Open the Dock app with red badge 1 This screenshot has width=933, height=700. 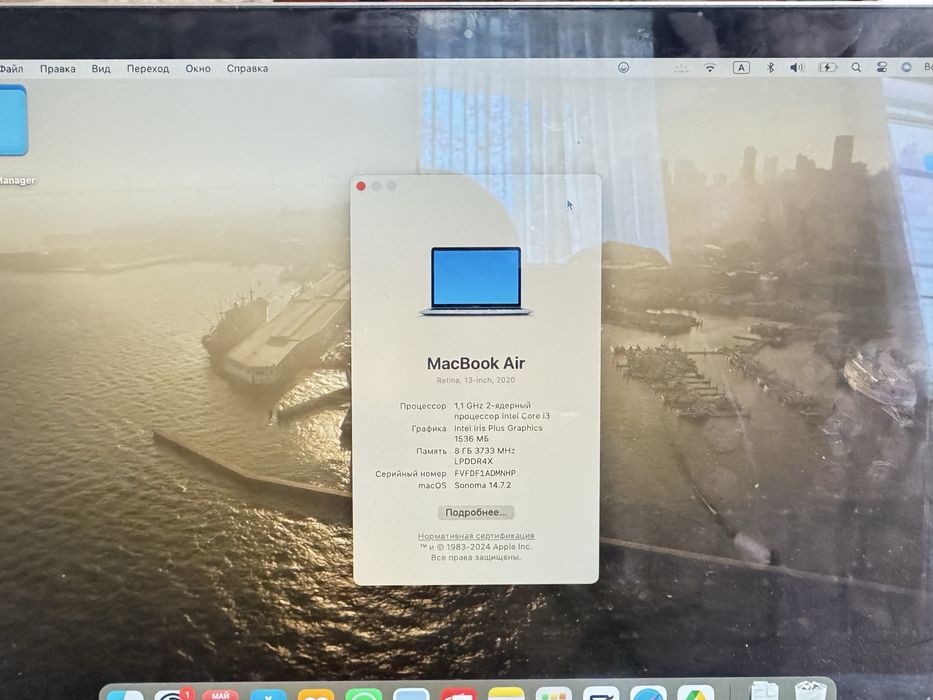pyautogui.click(x=173, y=694)
